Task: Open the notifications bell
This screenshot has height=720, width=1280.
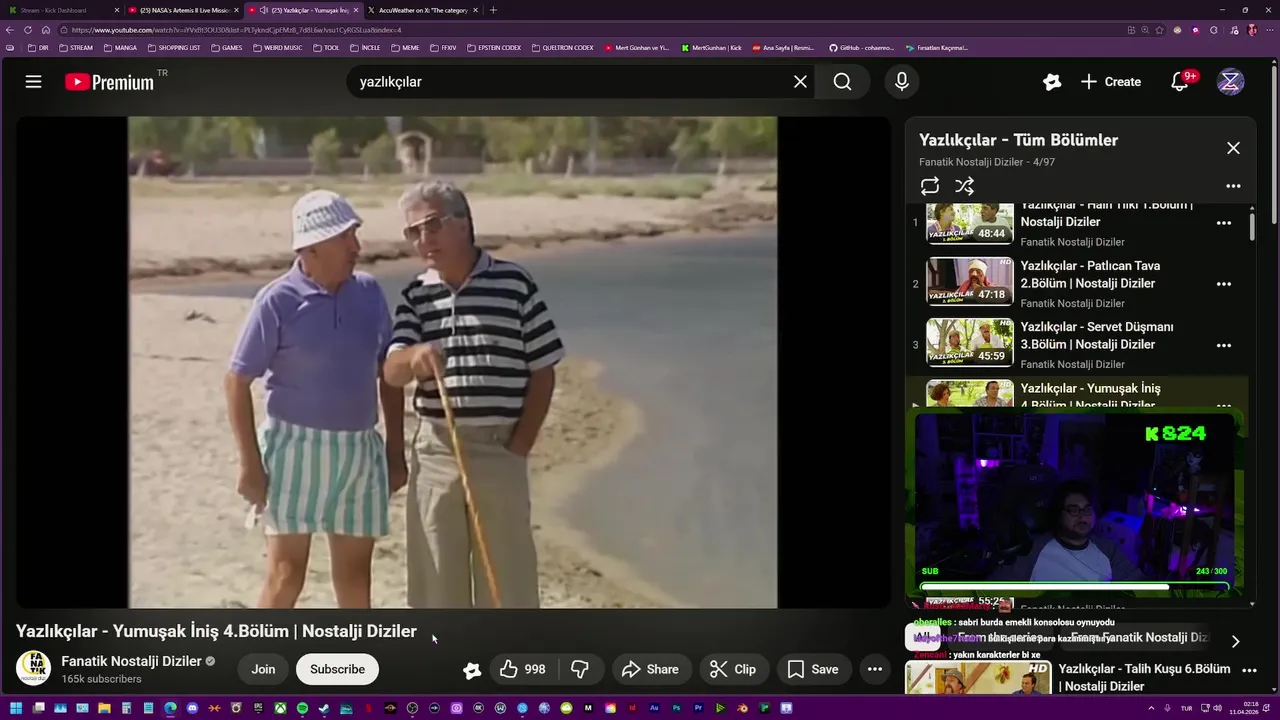Action: (x=1181, y=82)
